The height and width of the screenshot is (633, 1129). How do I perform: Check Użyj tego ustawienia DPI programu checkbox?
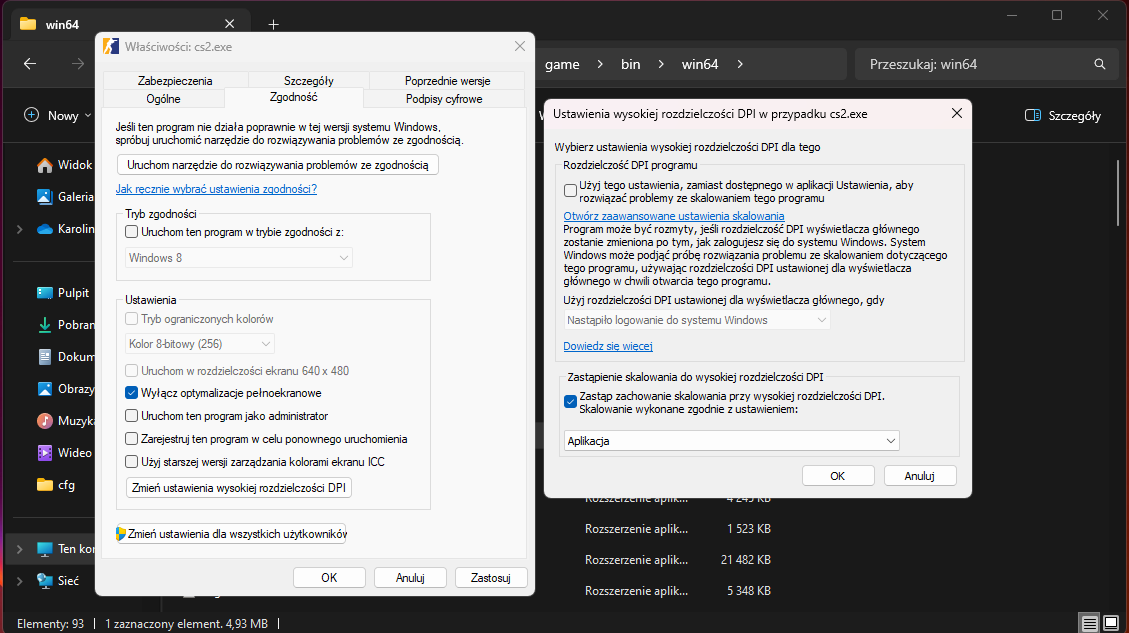[x=570, y=191]
